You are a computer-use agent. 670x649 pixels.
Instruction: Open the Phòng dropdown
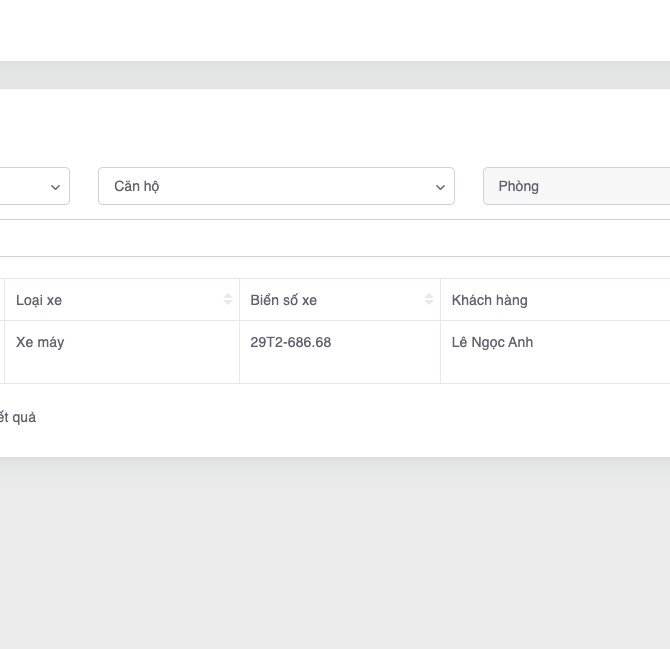tap(576, 186)
